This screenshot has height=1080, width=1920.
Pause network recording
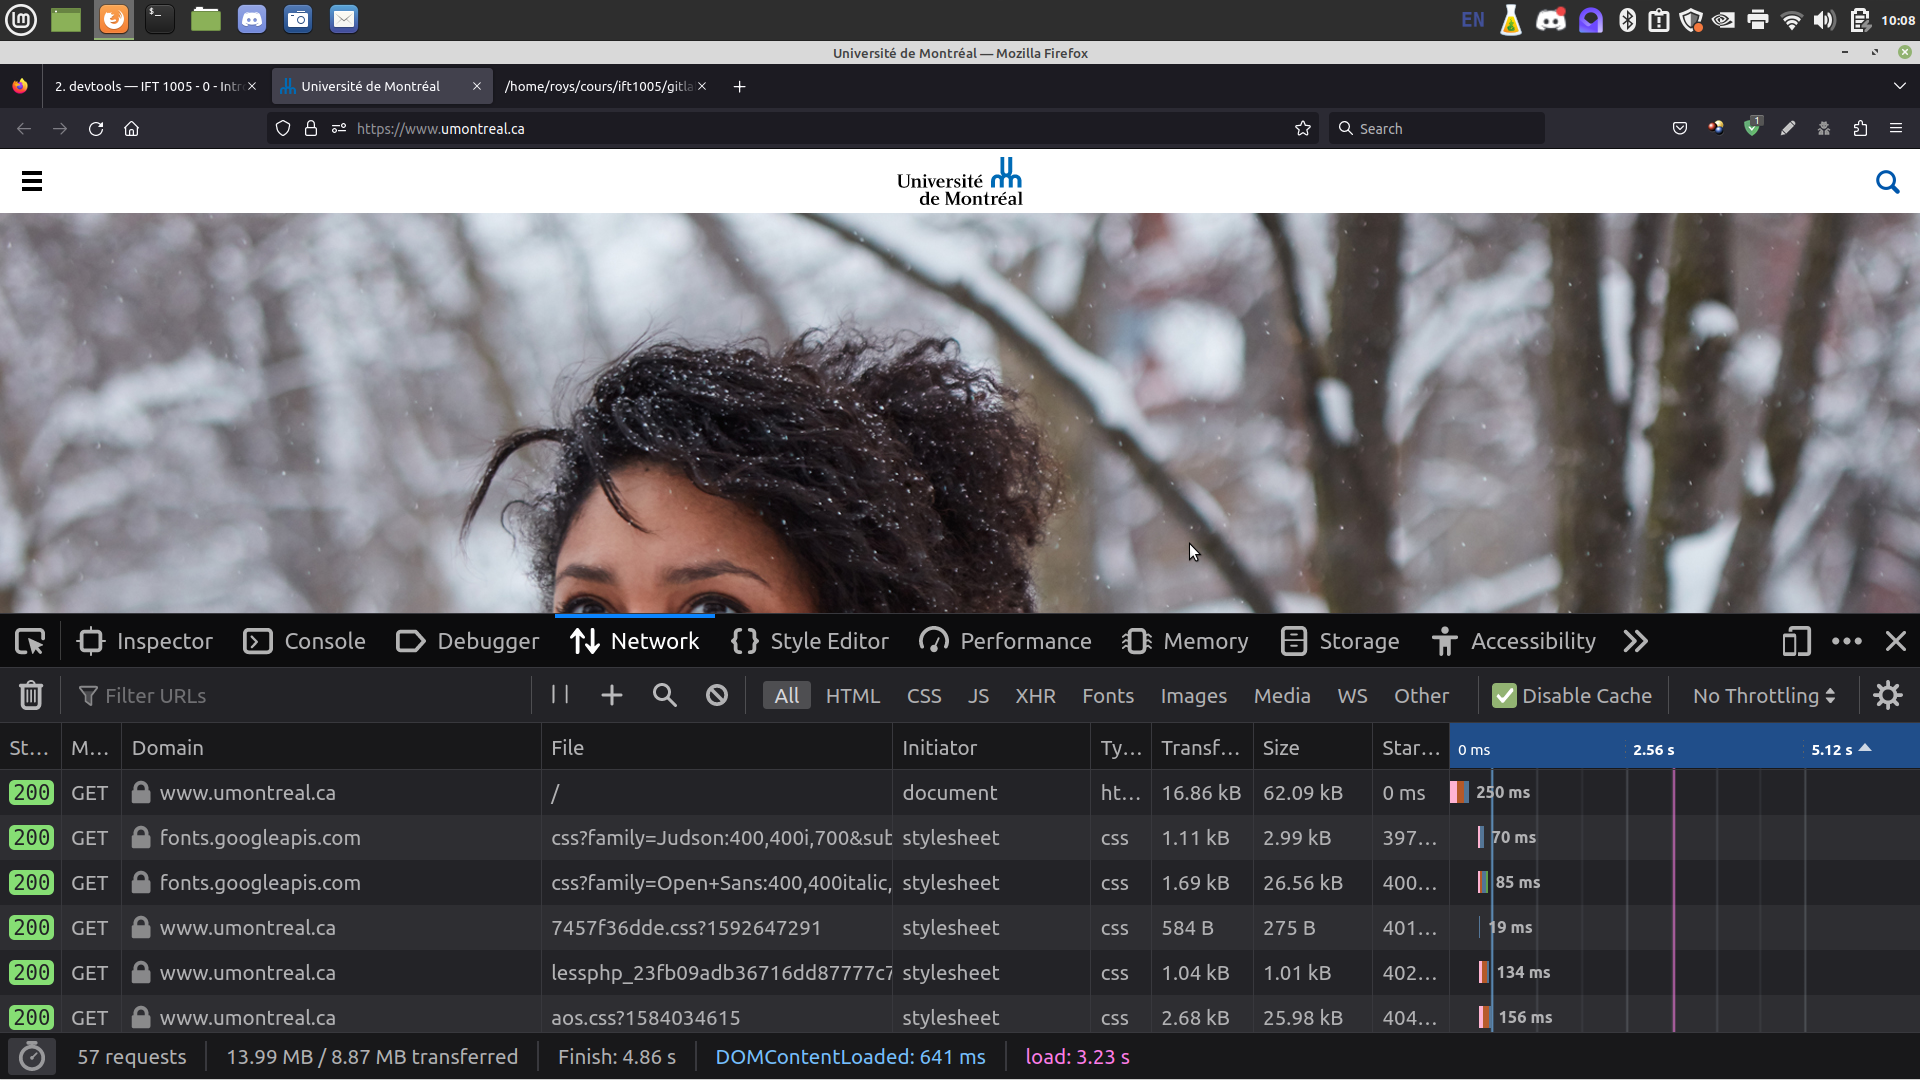(x=560, y=695)
